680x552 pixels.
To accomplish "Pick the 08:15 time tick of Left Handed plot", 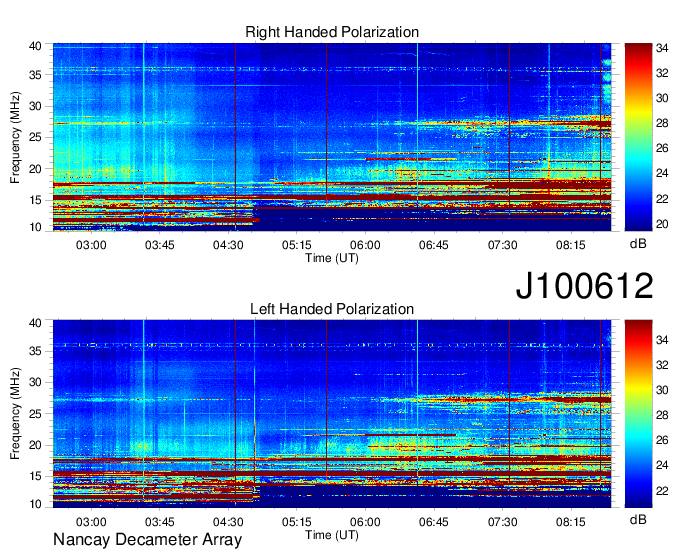I will click(571, 522).
